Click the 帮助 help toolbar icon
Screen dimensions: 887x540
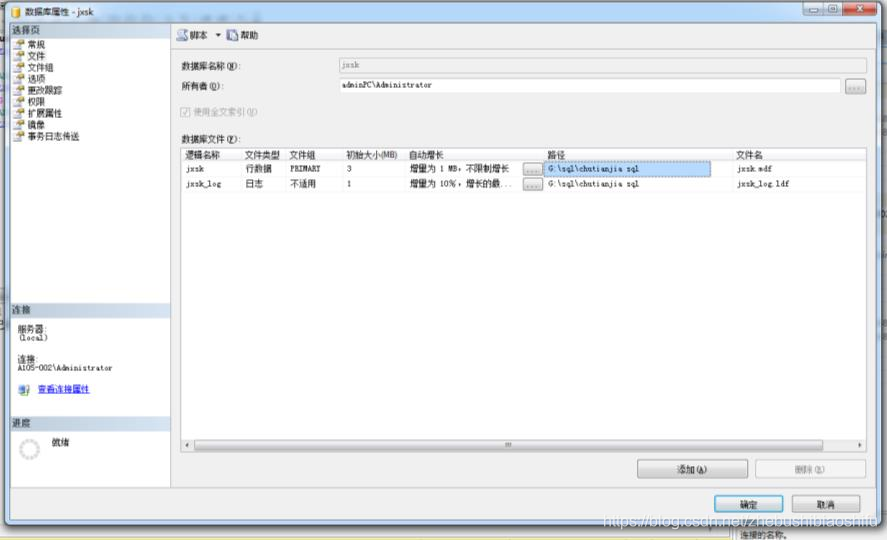232,35
